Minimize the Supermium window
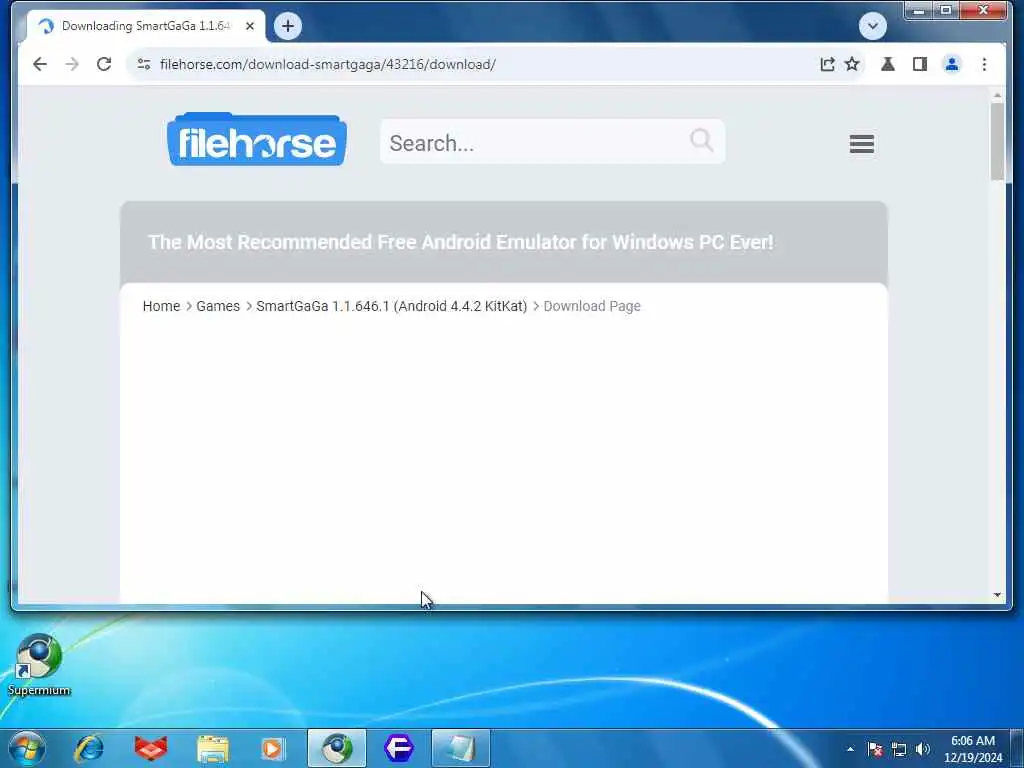1024x768 pixels. pos(918,10)
